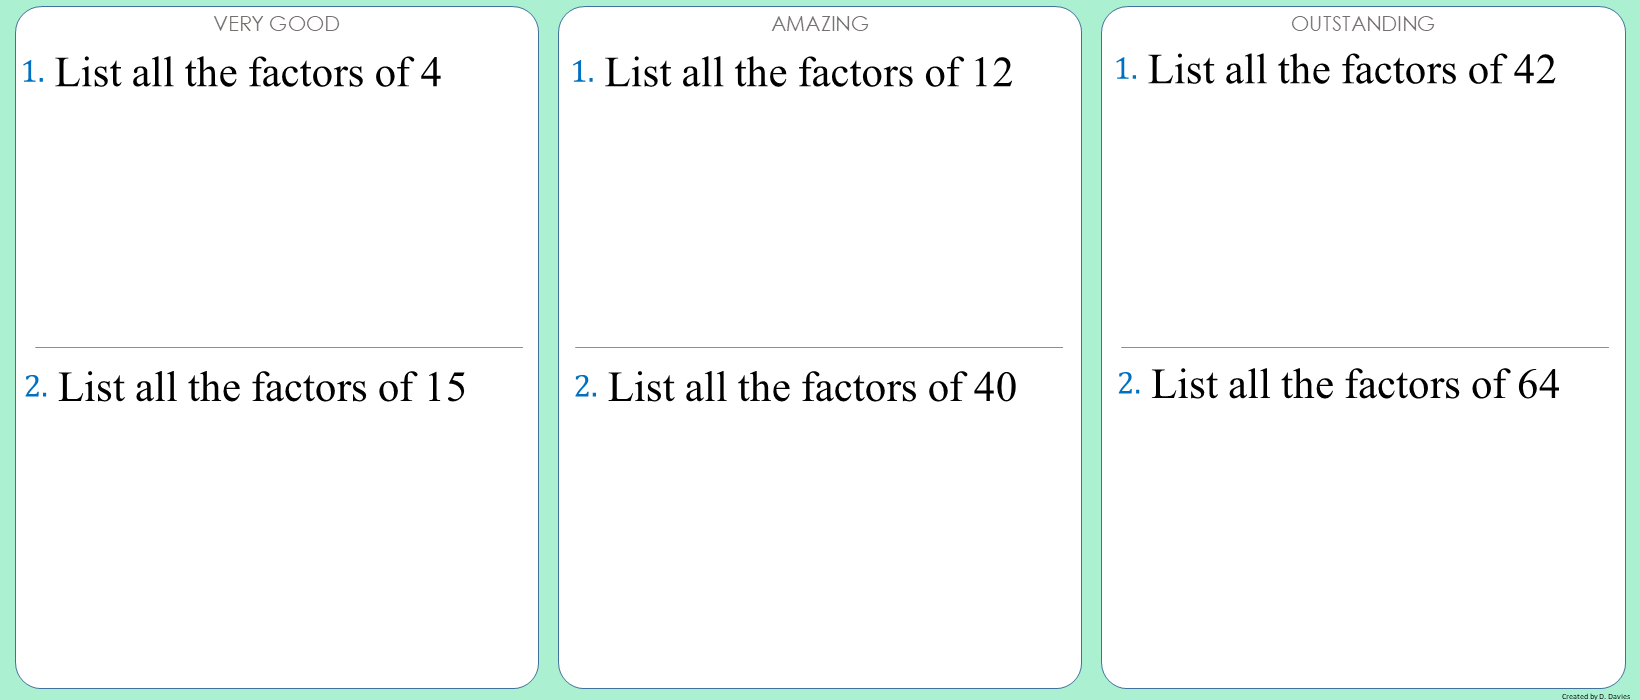The width and height of the screenshot is (1640, 700).
Task: Click the blue '2.' in the OUTSTANDING card
Action: coord(1129,383)
